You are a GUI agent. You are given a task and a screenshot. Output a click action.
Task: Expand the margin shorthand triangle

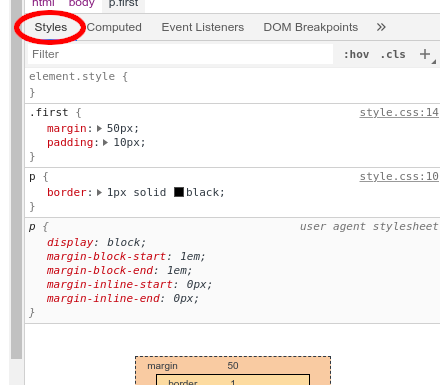[99, 128]
